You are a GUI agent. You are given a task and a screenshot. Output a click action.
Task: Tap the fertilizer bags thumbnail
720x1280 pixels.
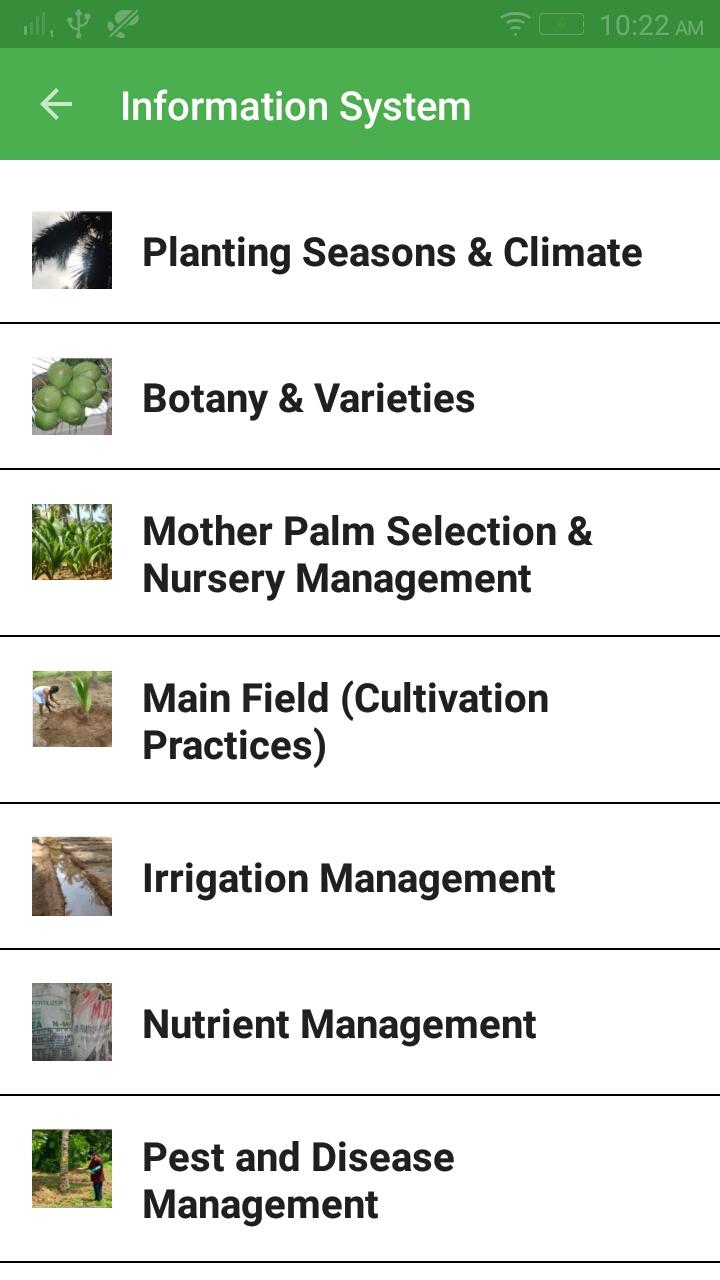[x=72, y=1022]
